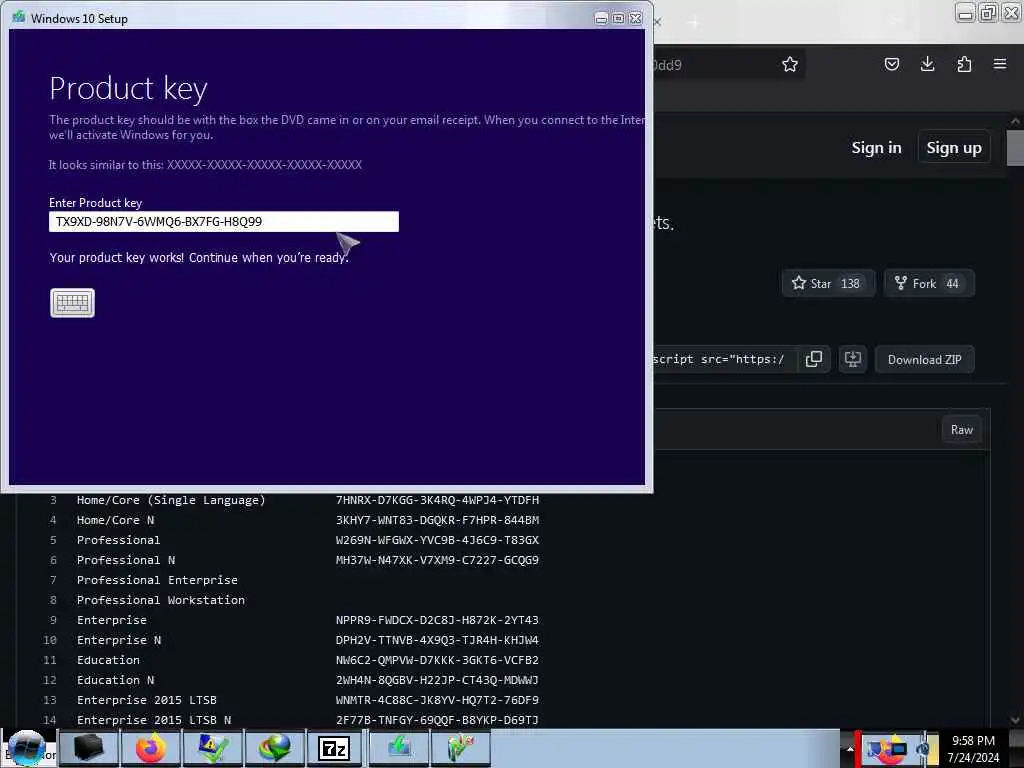Click the Firefox page vertical scrollbar thumb
The width and height of the screenshot is (1024, 768).
pos(1015,148)
